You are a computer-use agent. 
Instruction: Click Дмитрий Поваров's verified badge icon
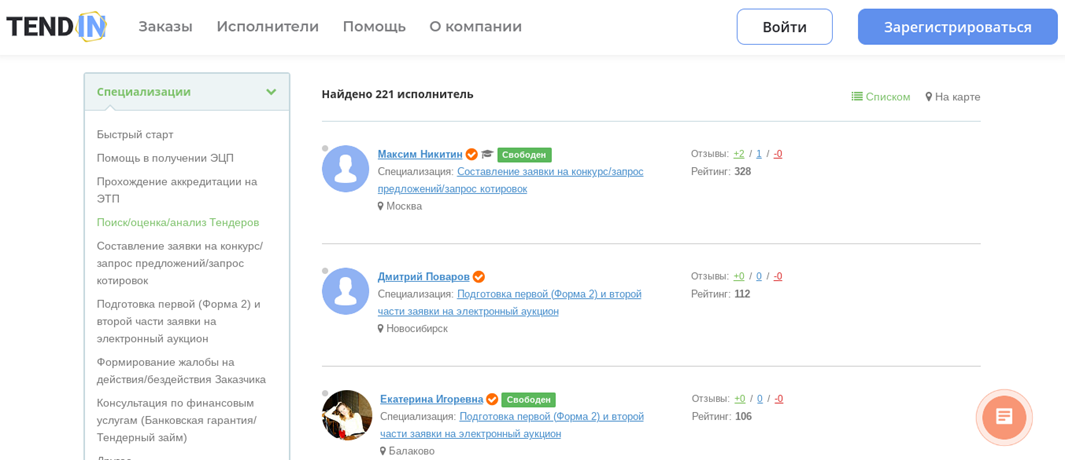tap(479, 277)
